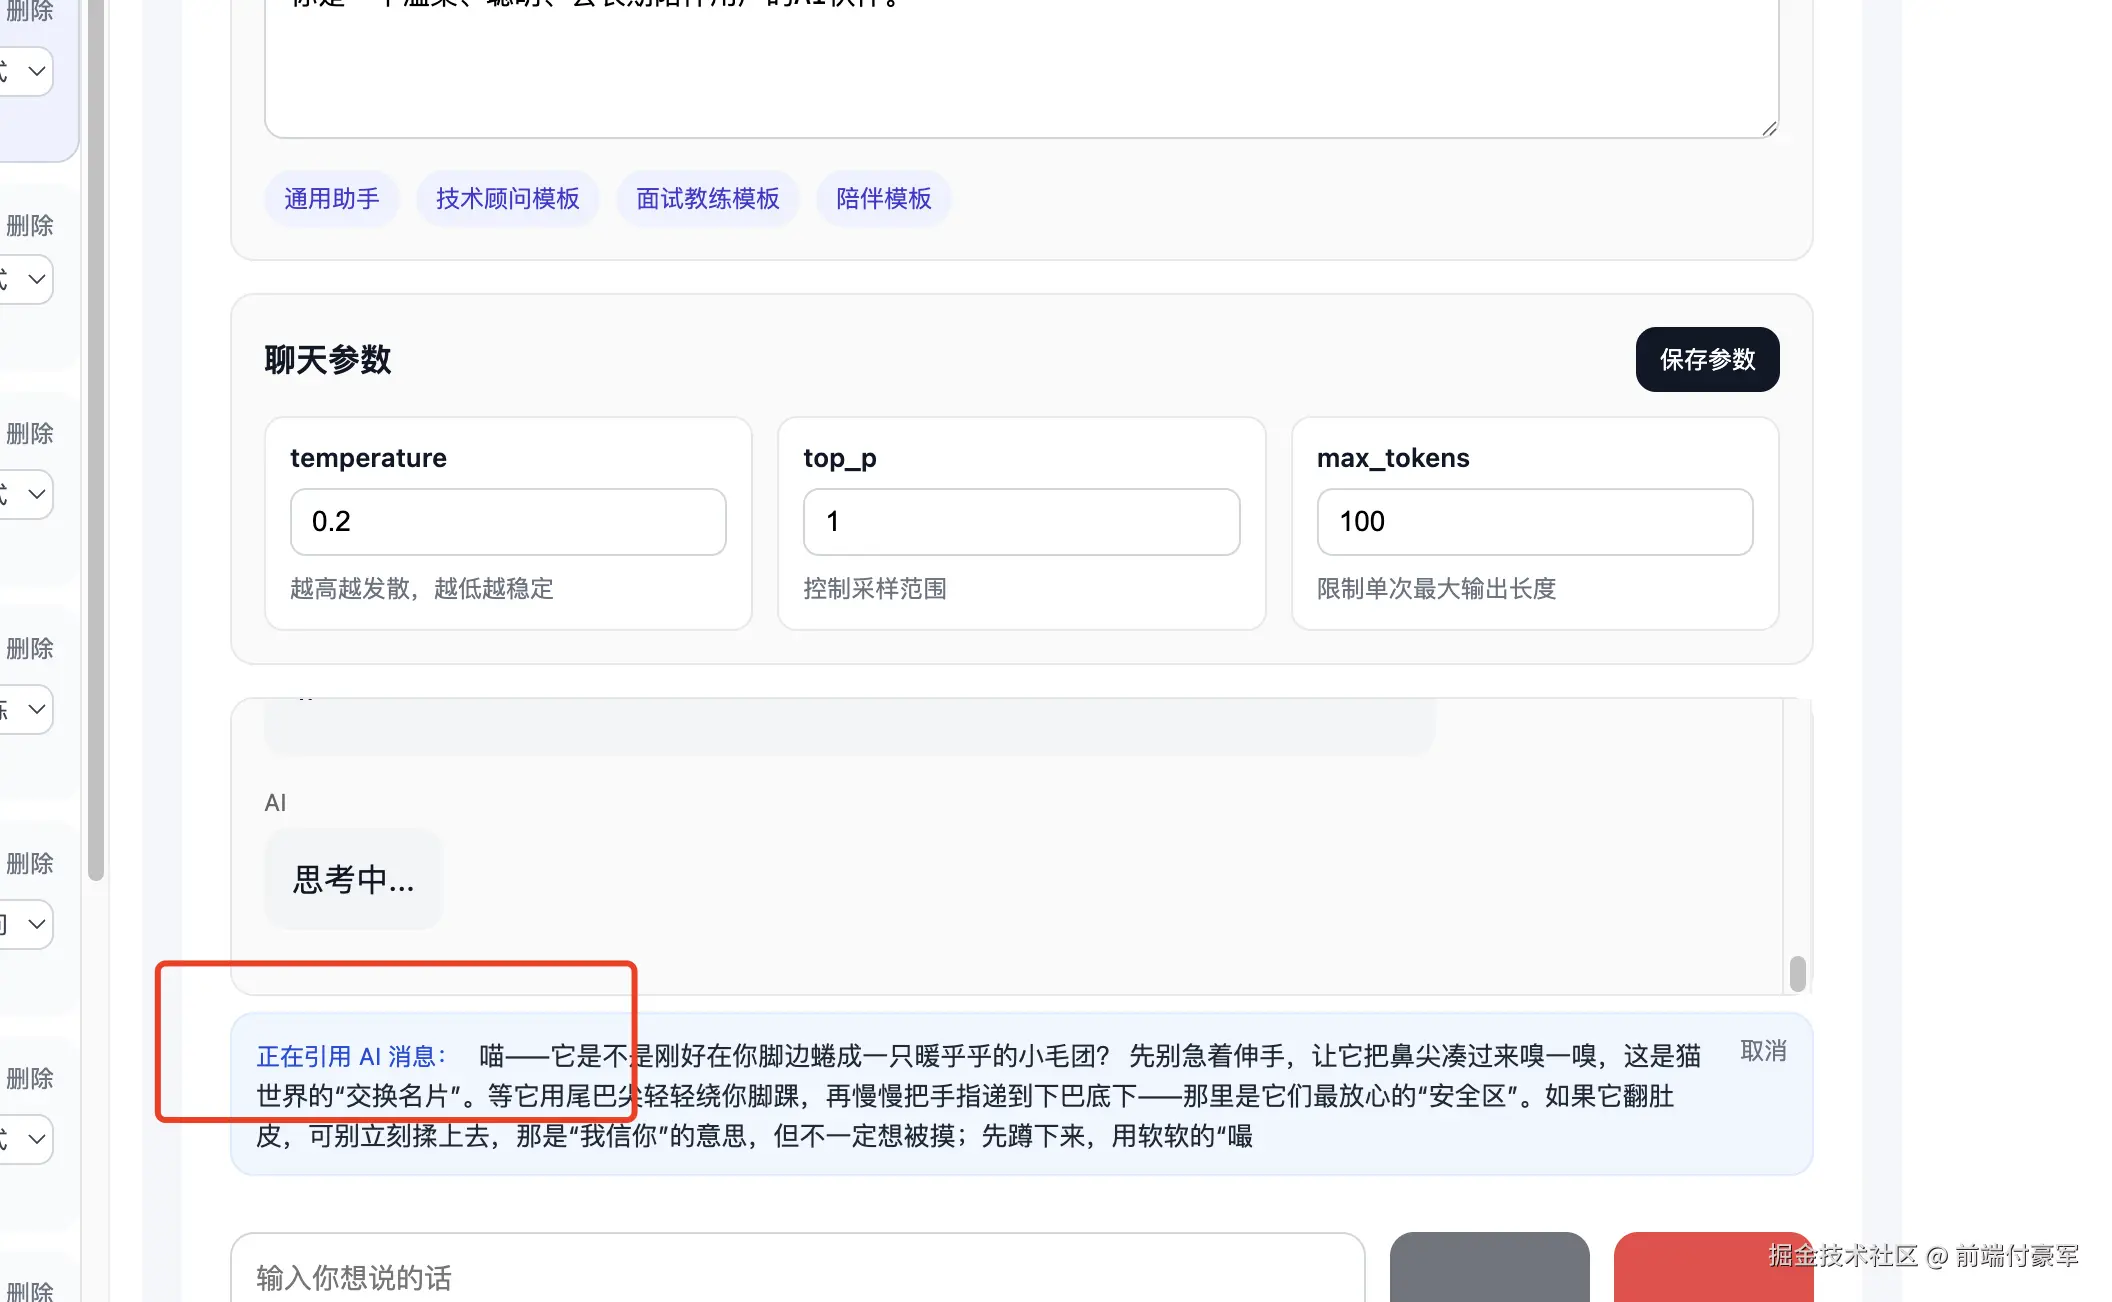The height and width of the screenshot is (1302, 2112).
Task: Pick the 陪伴模板 template chip
Action: pos(883,199)
